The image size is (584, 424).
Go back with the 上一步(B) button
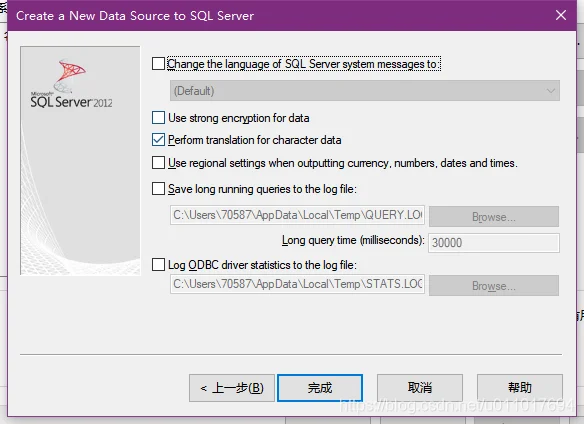coord(232,388)
